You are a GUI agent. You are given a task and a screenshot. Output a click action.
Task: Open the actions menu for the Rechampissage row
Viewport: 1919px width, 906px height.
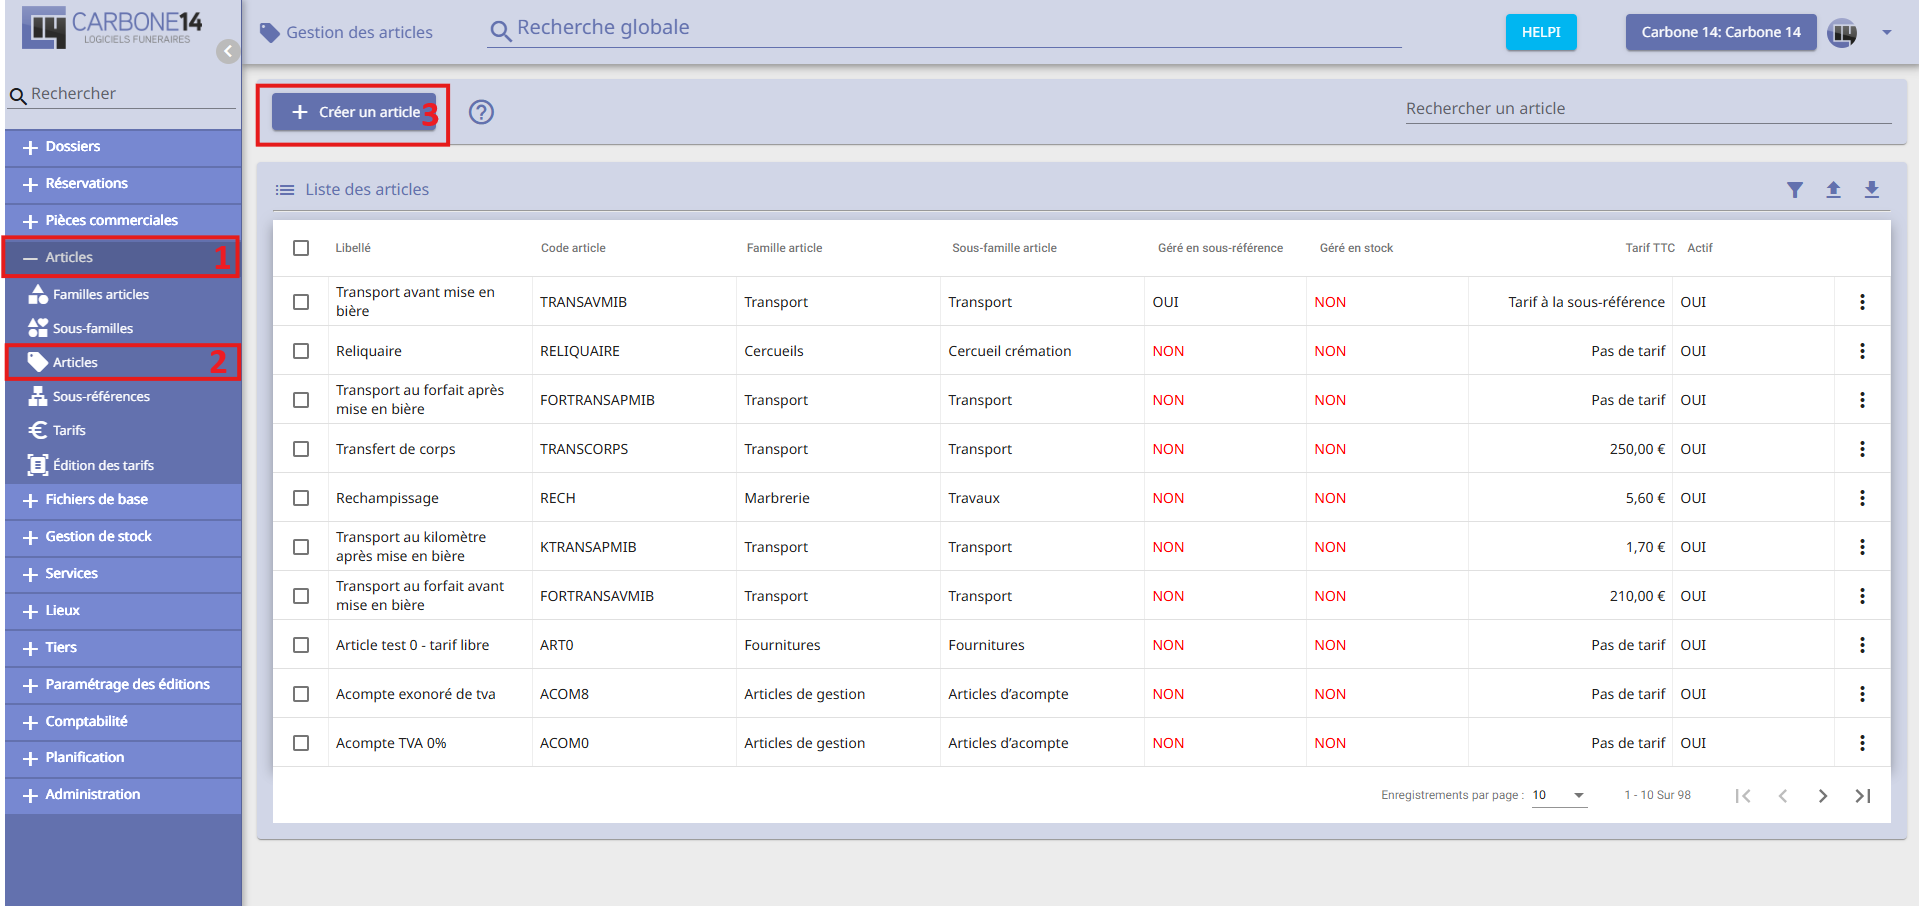coord(1862,498)
